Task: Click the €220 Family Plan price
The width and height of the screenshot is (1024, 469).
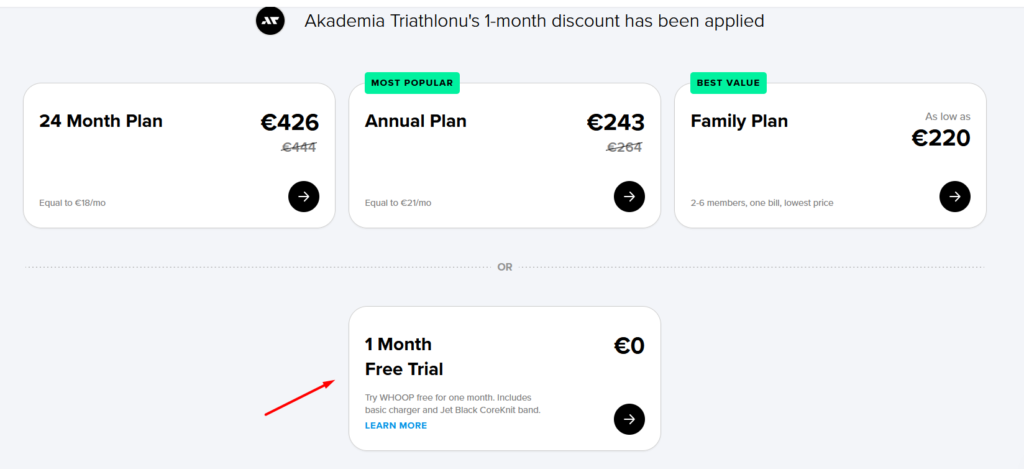Action: (941, 138)
